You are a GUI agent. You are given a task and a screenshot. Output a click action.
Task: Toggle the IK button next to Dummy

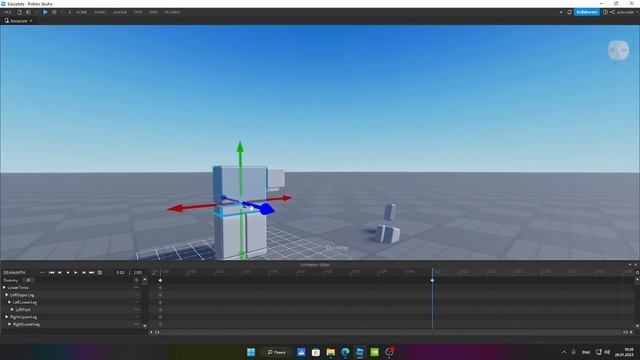point(28,280)
